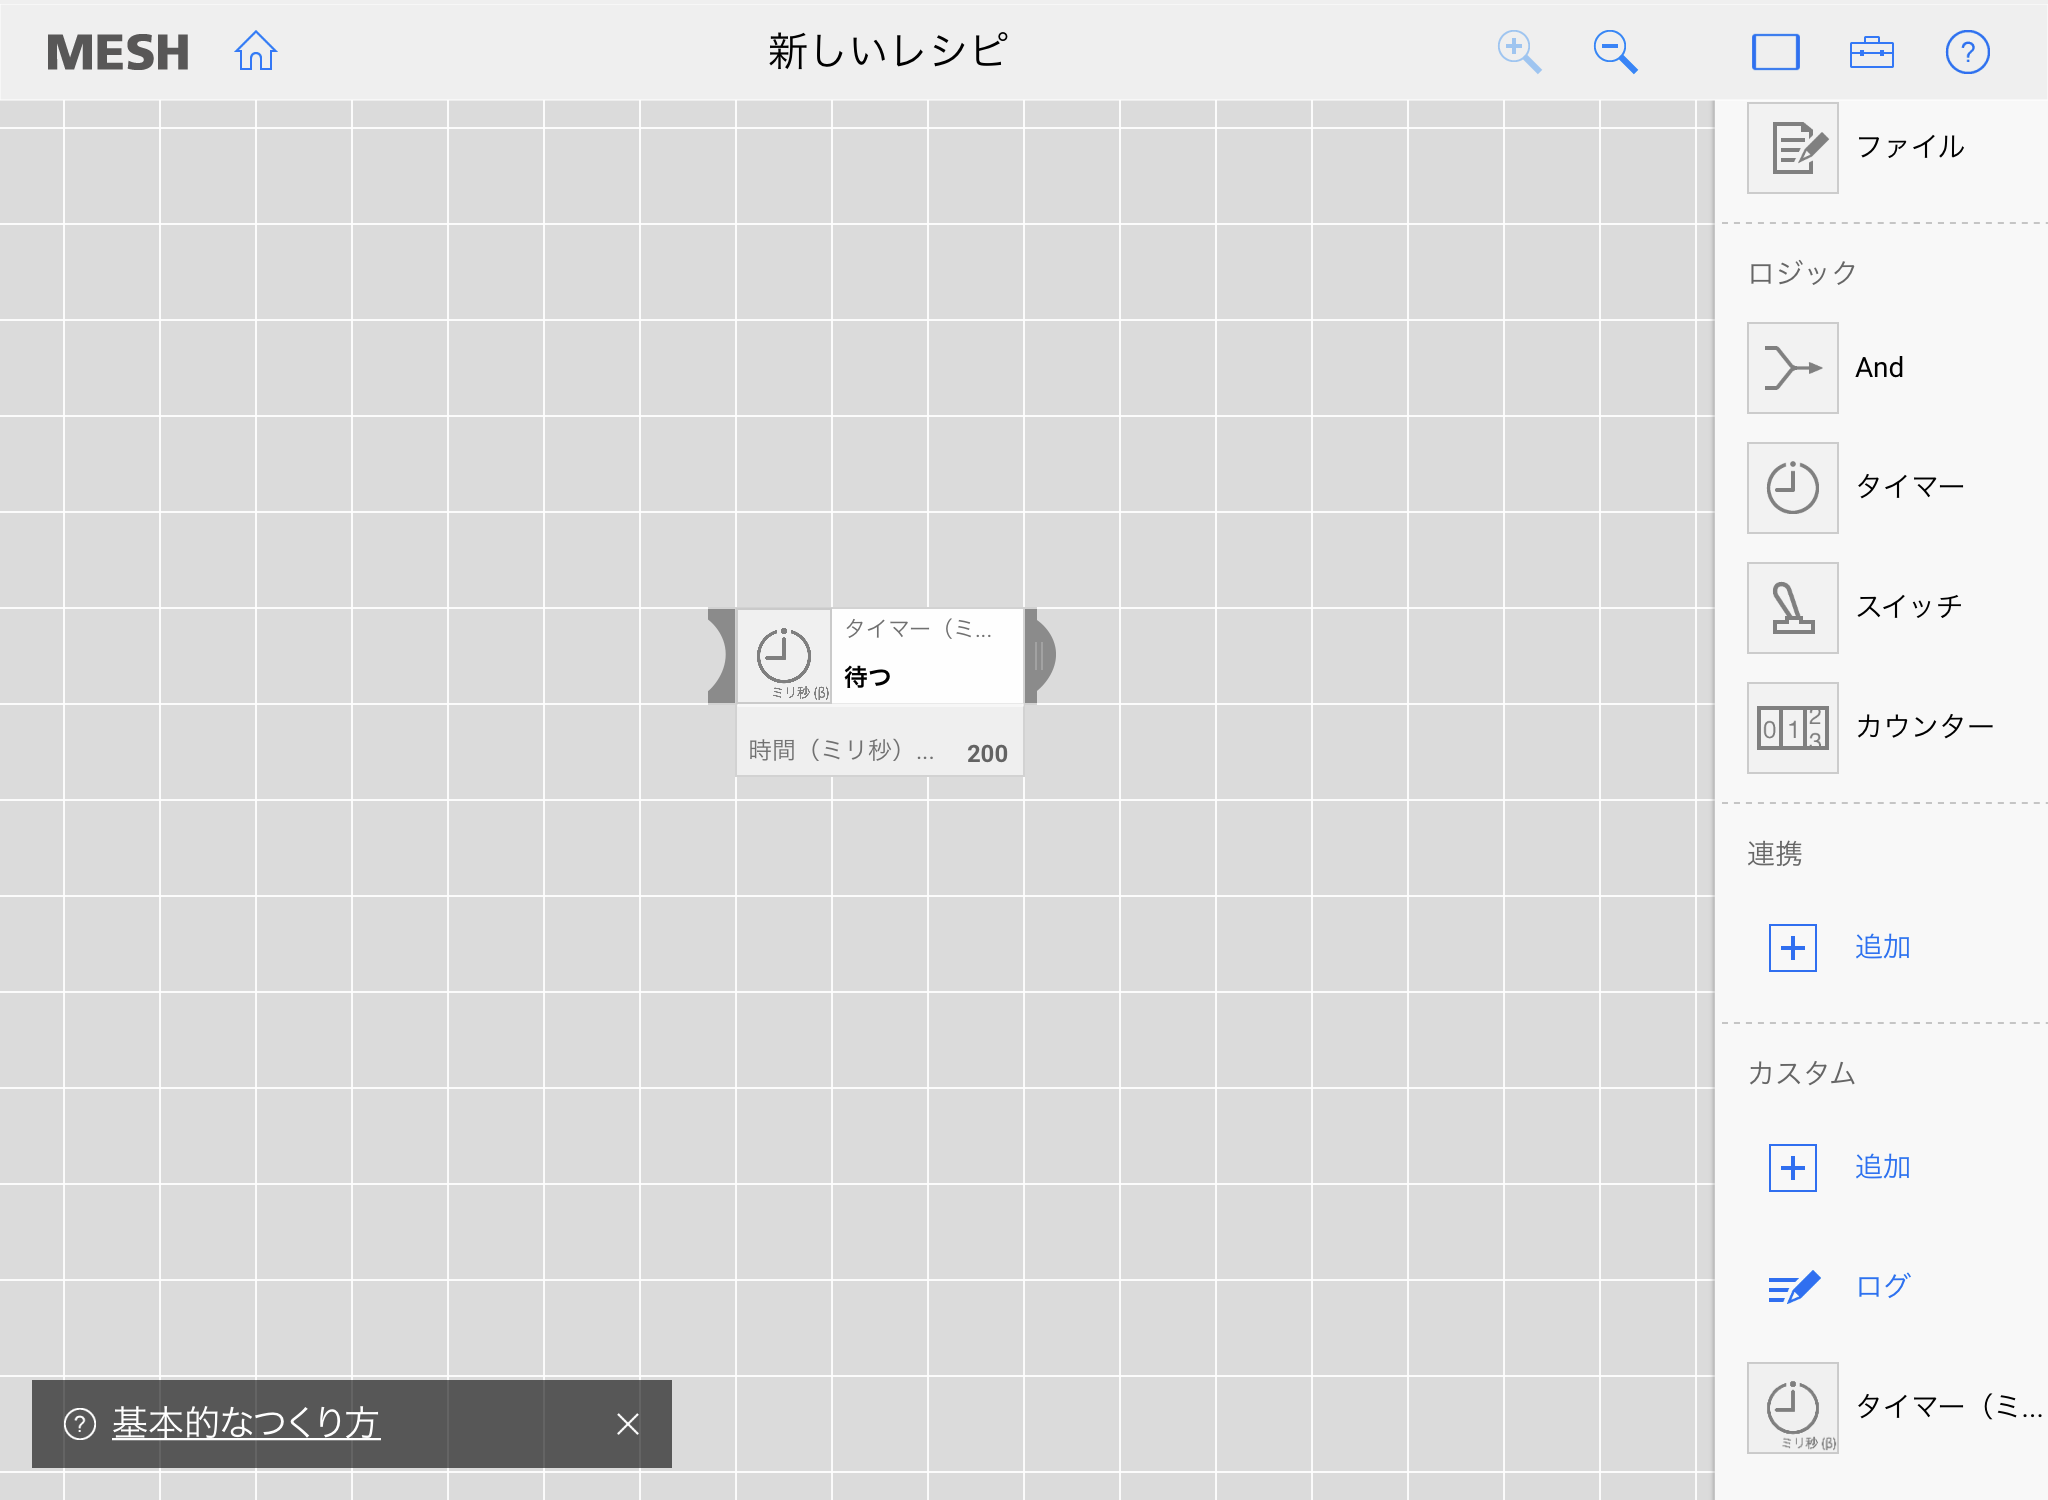Select custom タイマー(ミリ秒) block icon in sidebar
The height and width of the screenshot is (1500, 2048).
click(1793, 1408)
